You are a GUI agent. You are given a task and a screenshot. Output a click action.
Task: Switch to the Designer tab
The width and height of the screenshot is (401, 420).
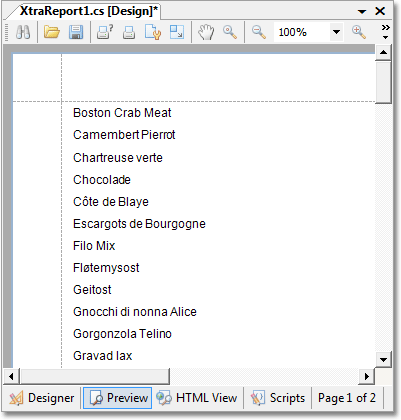(42, 398)
